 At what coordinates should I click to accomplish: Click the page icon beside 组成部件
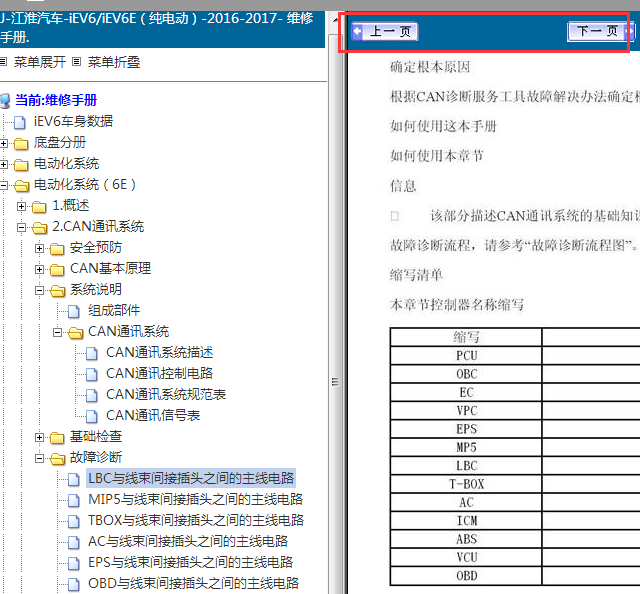coord(73,311)
